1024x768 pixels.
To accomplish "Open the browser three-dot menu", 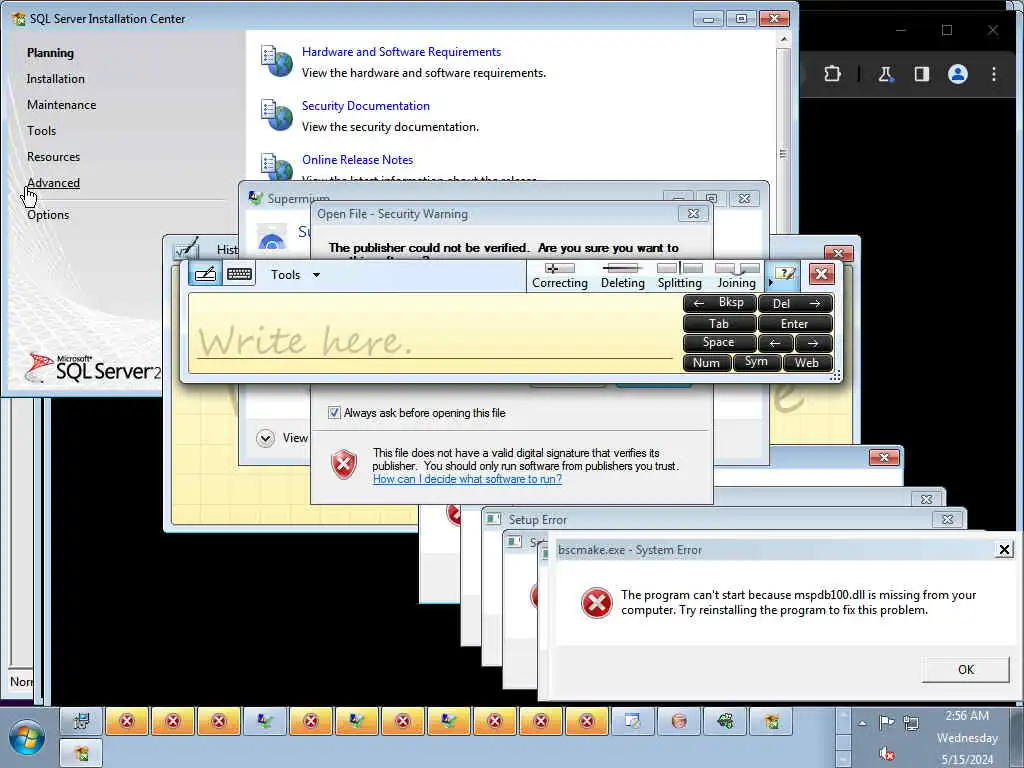I will click(993, 74).
